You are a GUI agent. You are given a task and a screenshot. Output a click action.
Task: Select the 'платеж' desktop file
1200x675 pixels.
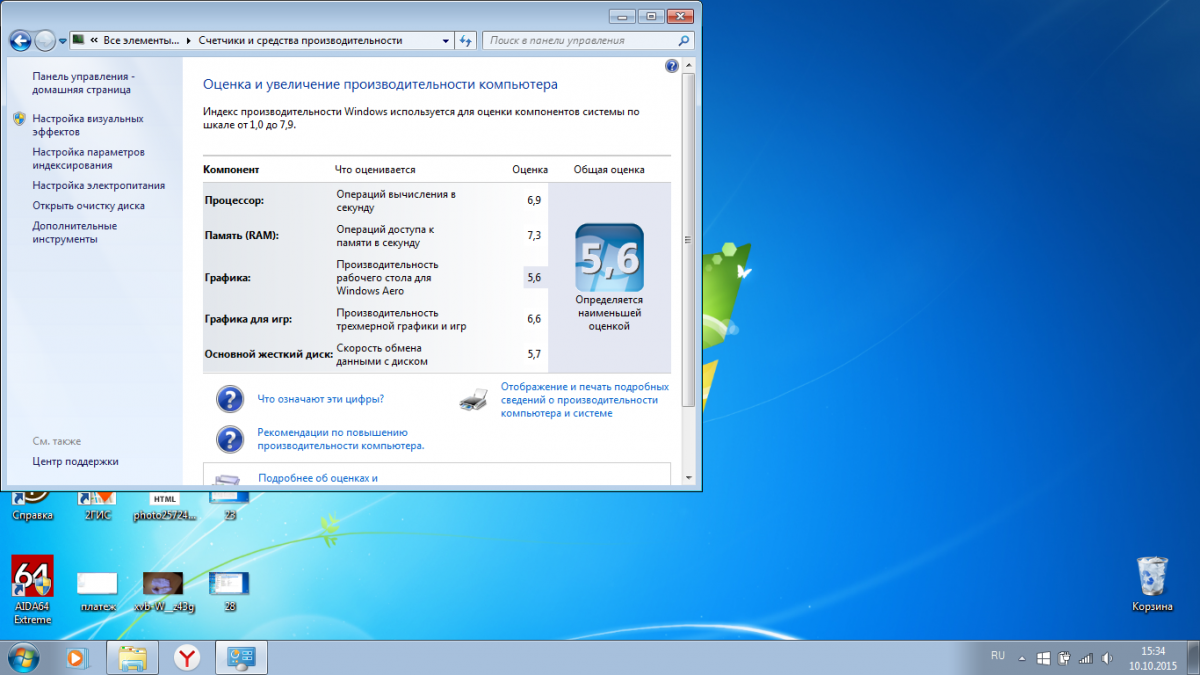[98, 590]
